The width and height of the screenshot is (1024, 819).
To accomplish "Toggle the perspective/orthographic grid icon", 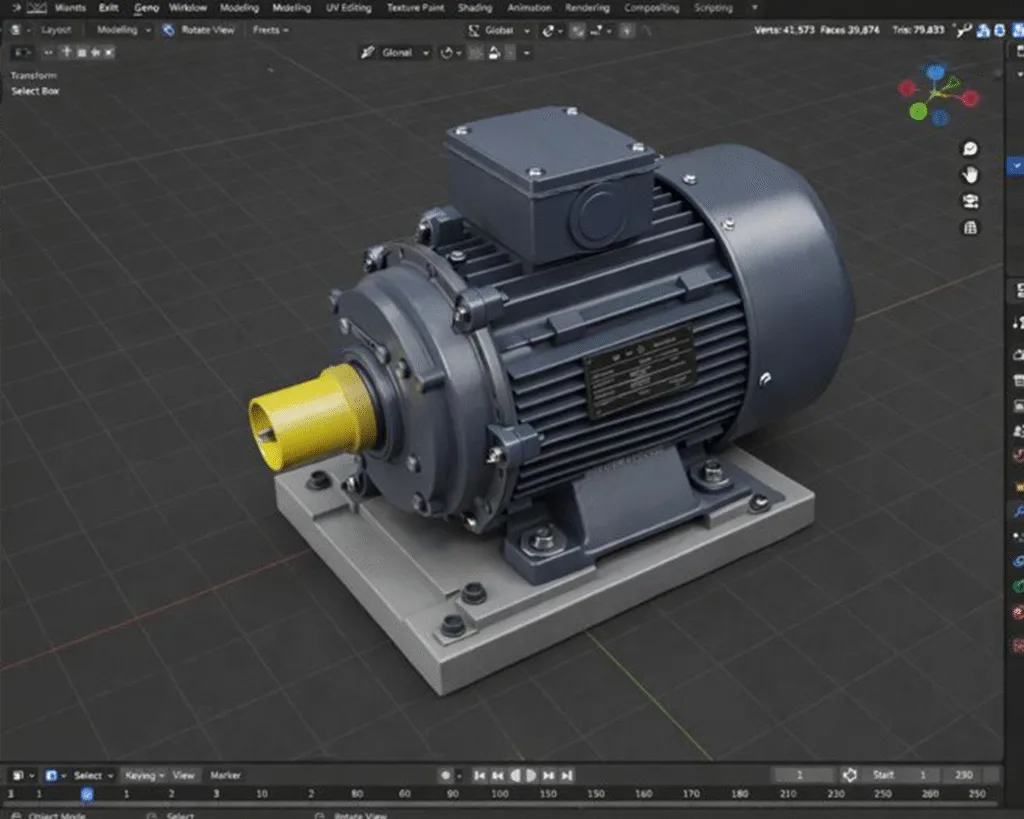I will pyautogui.click(x=970, y=227).
